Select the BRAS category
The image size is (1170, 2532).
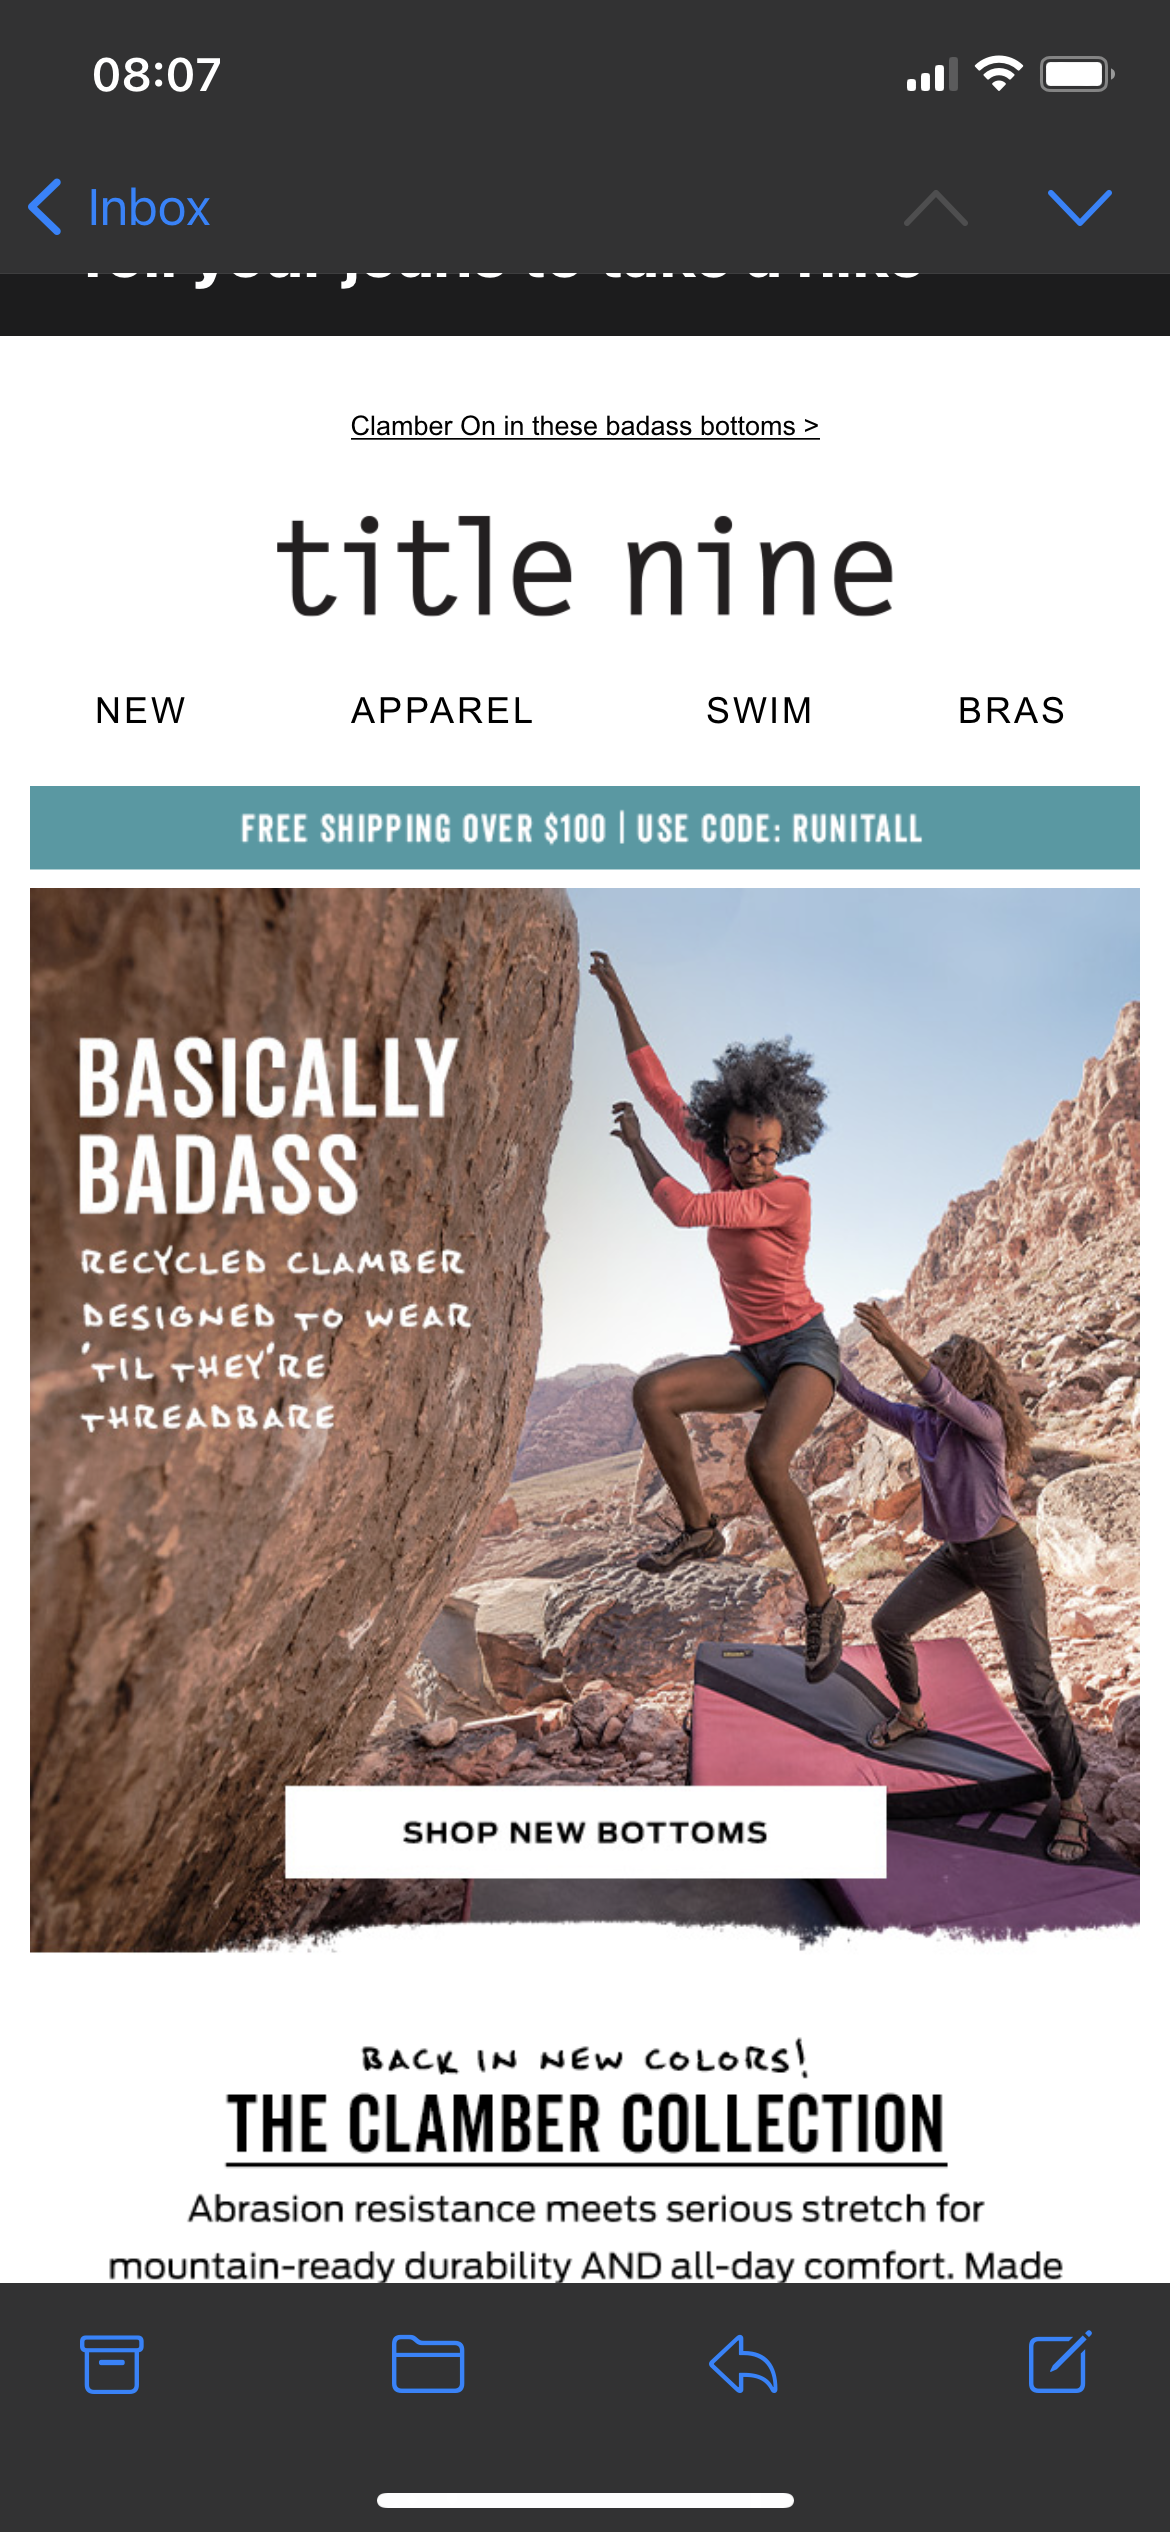coord(1012,711)
